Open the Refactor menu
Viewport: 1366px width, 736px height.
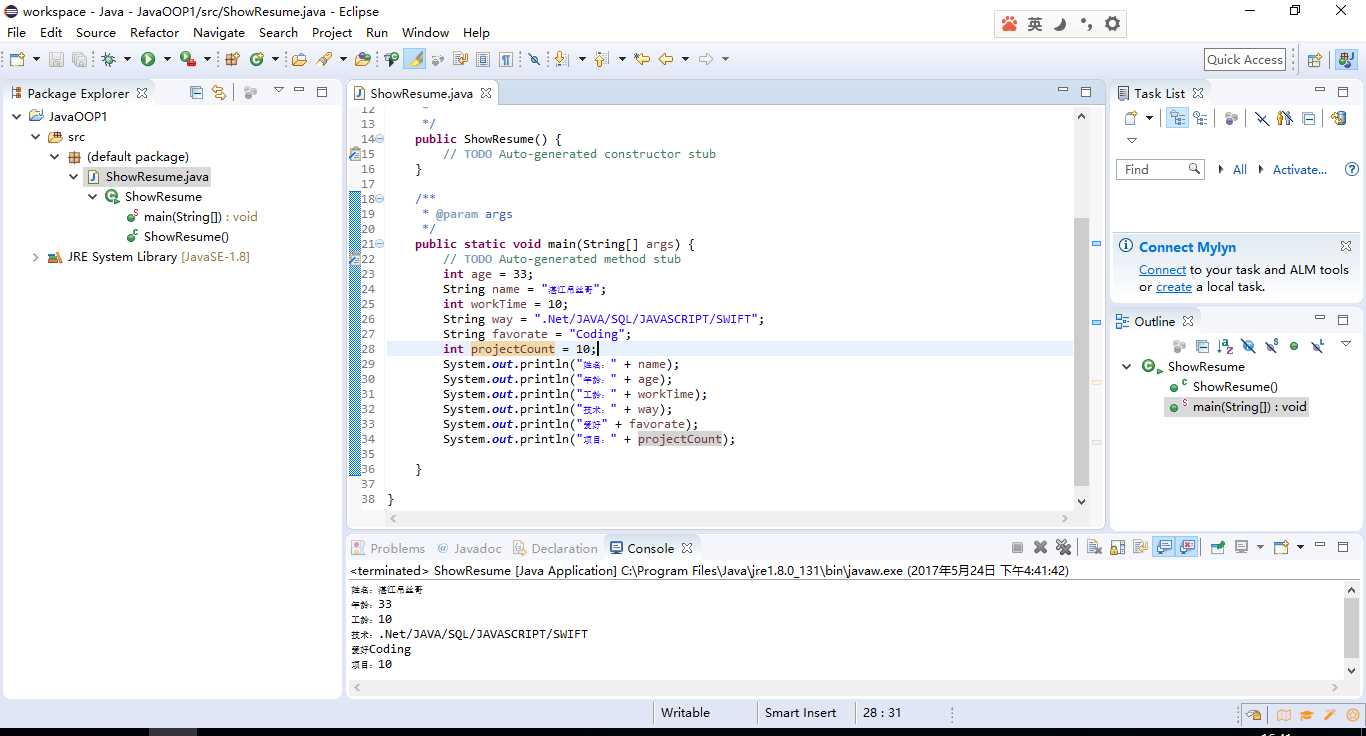pos(154,32)
